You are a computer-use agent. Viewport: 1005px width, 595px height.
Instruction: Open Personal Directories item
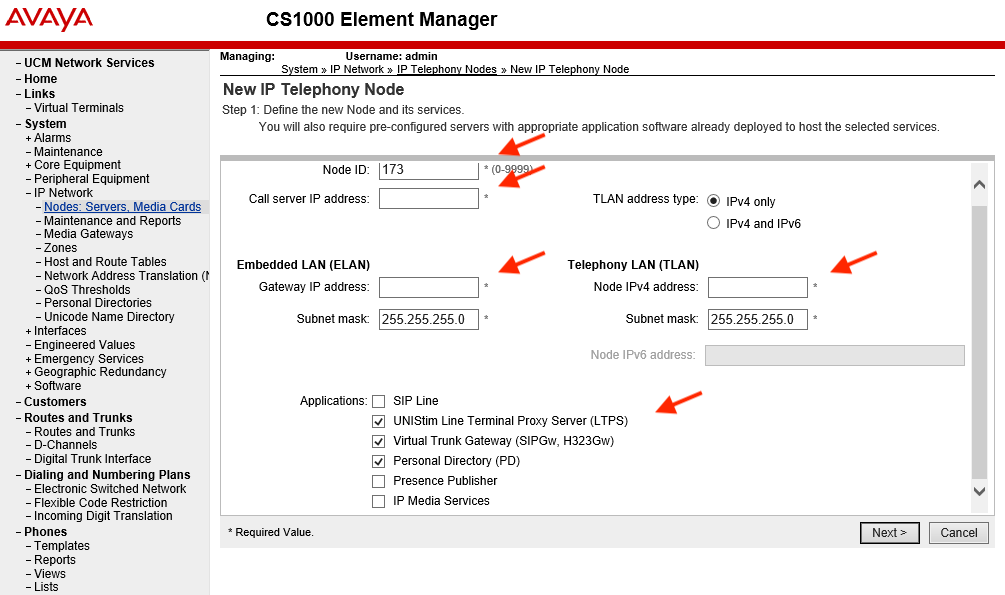[97, 303]
